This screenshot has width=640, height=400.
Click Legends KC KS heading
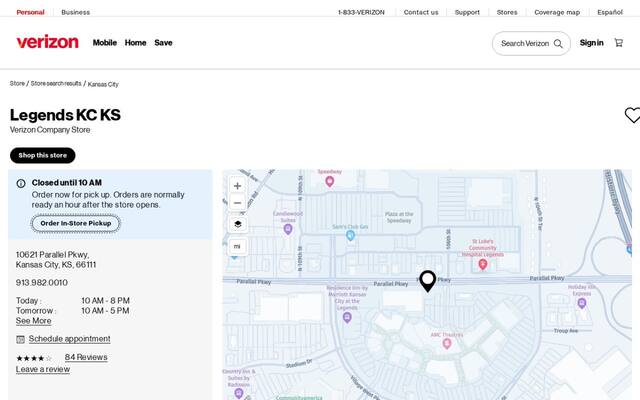pos(65,115)
